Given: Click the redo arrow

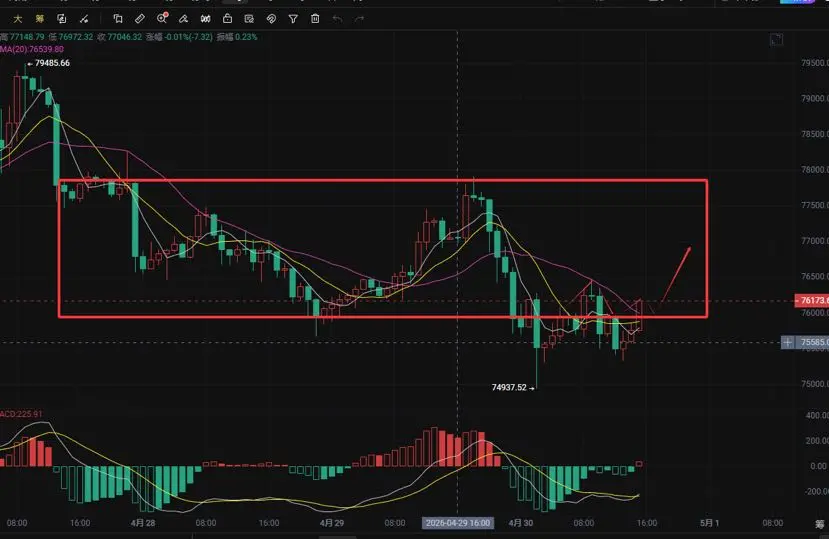Looking at the screenshot, I should click(x=360, y=19).
